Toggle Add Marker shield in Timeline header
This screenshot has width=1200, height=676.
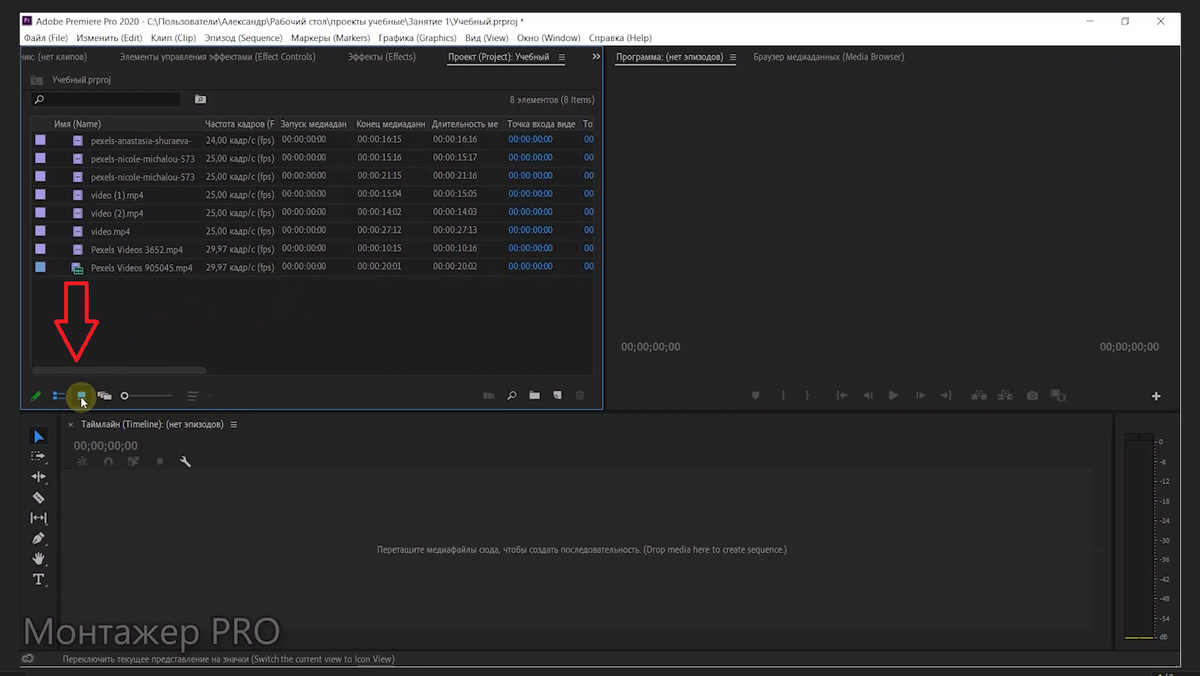coord(159,462)
